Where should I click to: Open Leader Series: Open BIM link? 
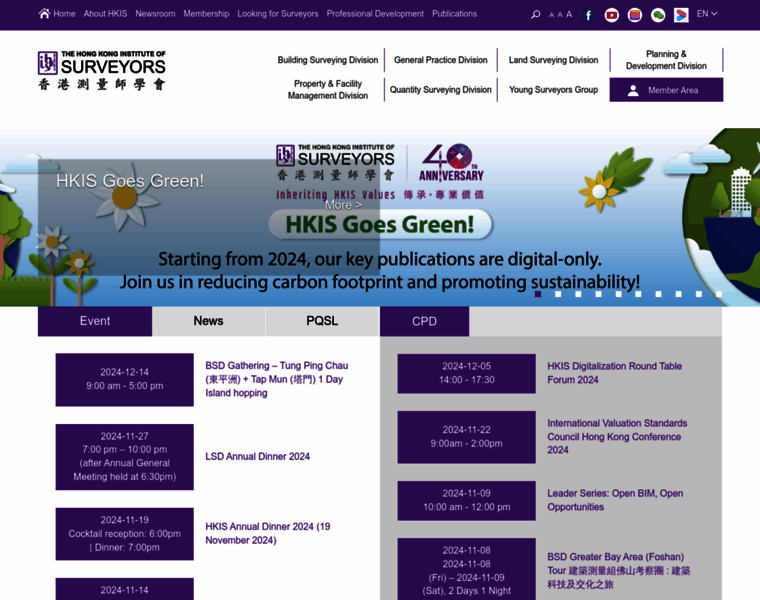click(x=615, y=500)
